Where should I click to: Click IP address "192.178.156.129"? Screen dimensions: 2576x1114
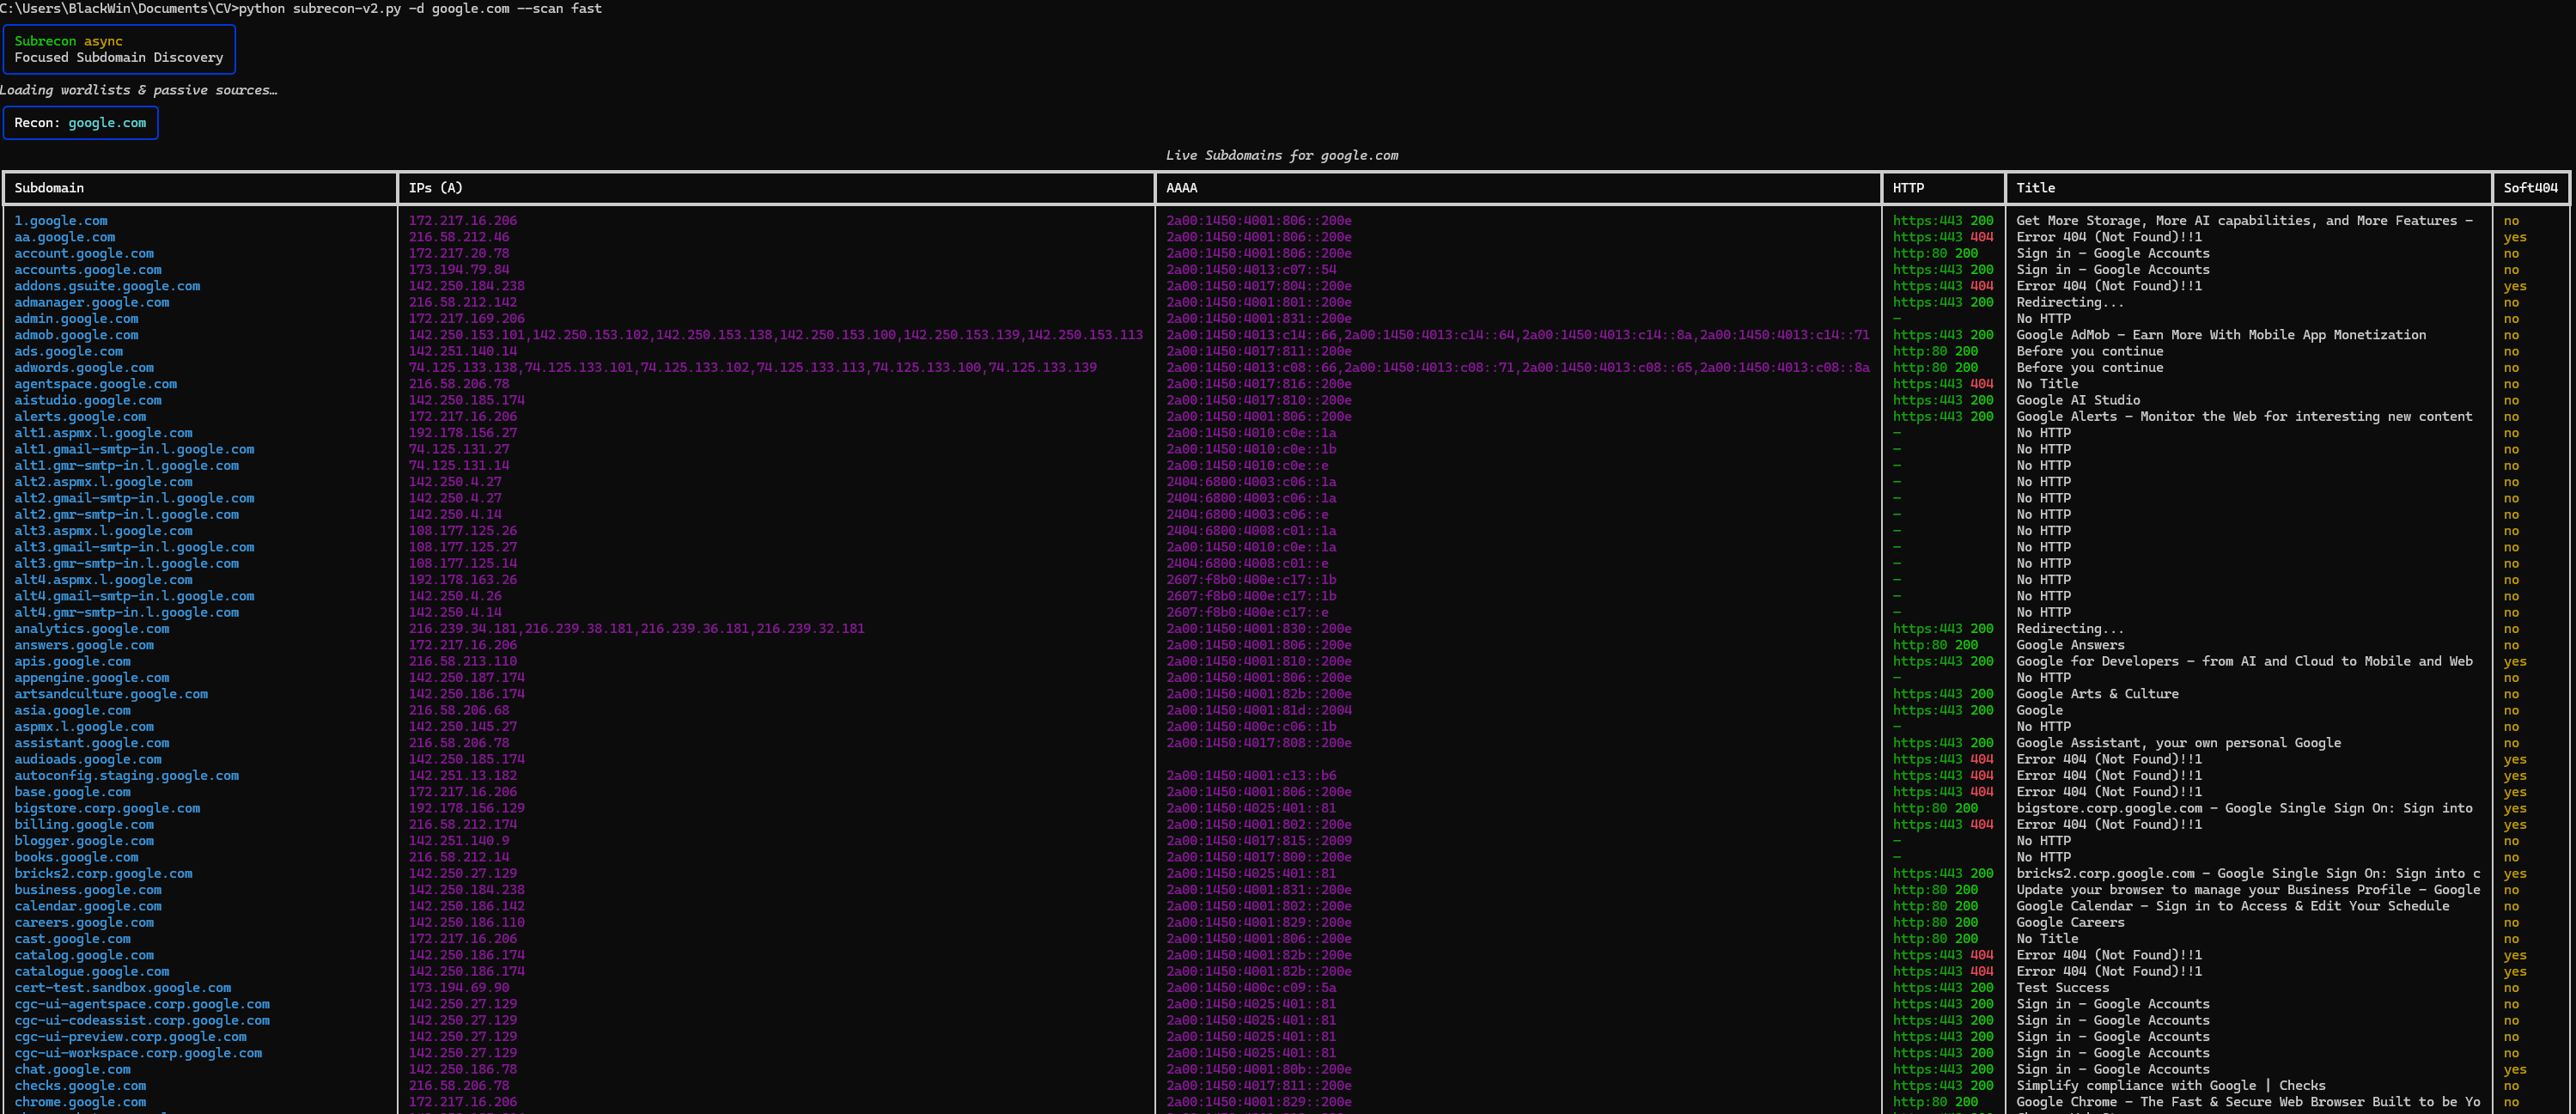[x=467, y=808]
